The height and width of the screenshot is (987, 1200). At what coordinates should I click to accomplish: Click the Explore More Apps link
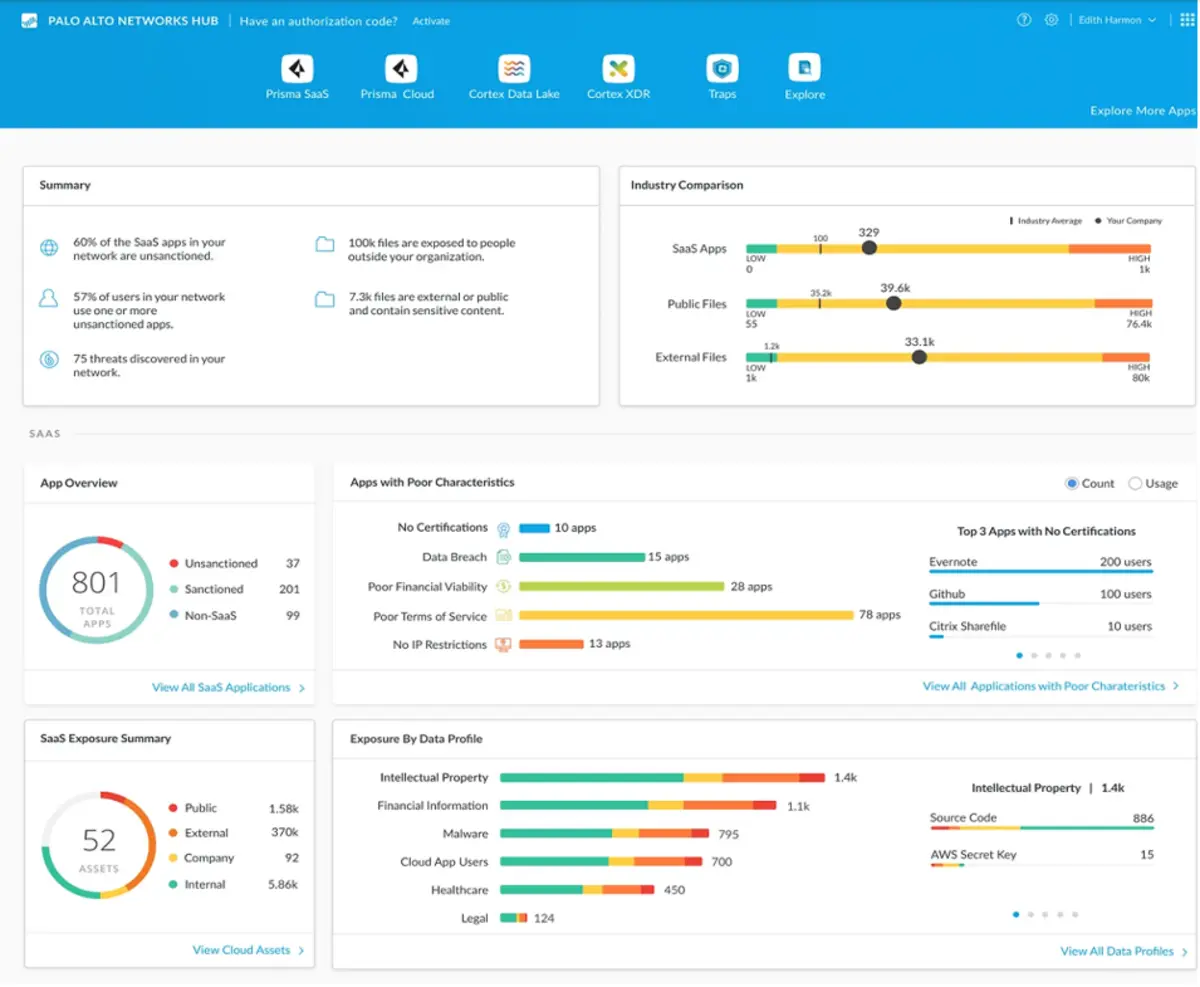click(x=1143, y=111)
